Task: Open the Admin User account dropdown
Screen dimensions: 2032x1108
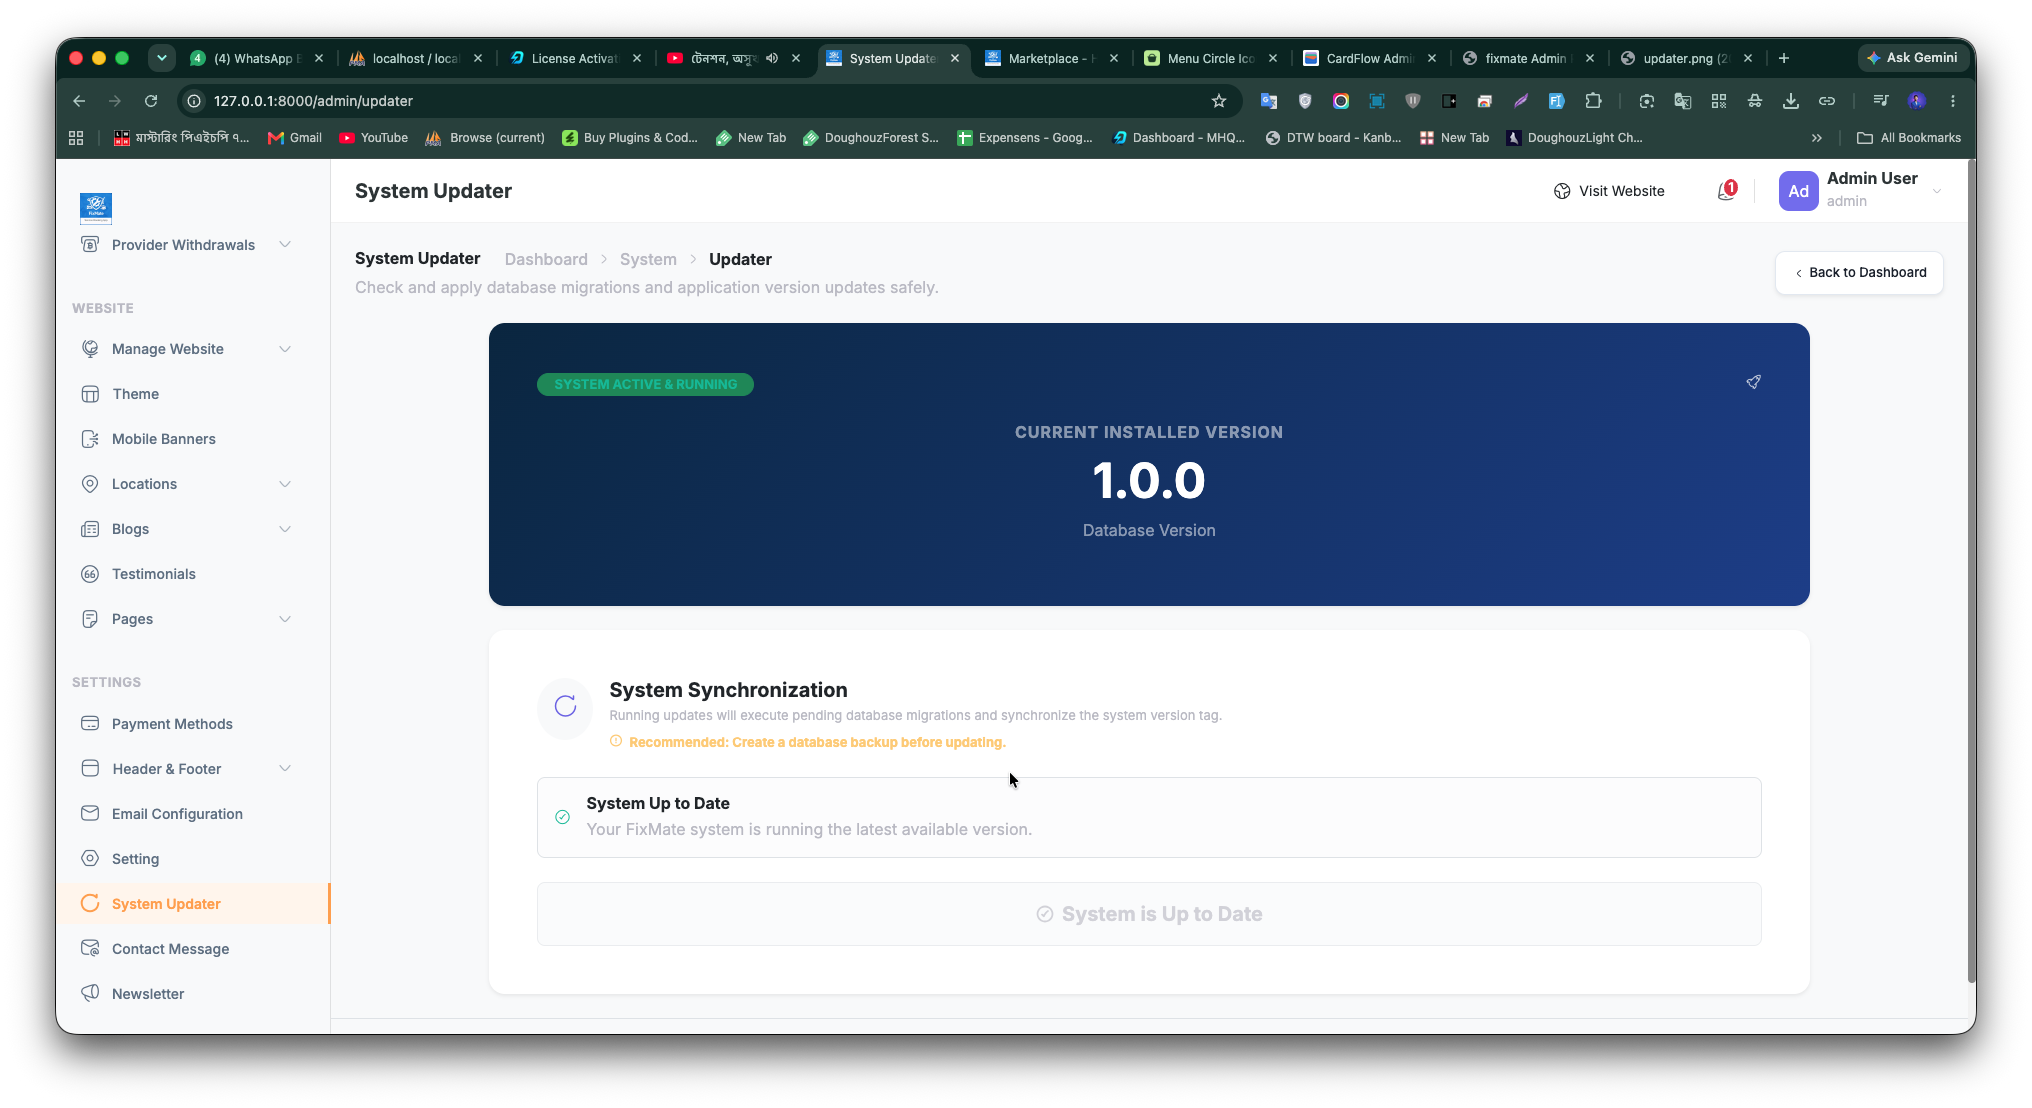Action: point(1861,191)
